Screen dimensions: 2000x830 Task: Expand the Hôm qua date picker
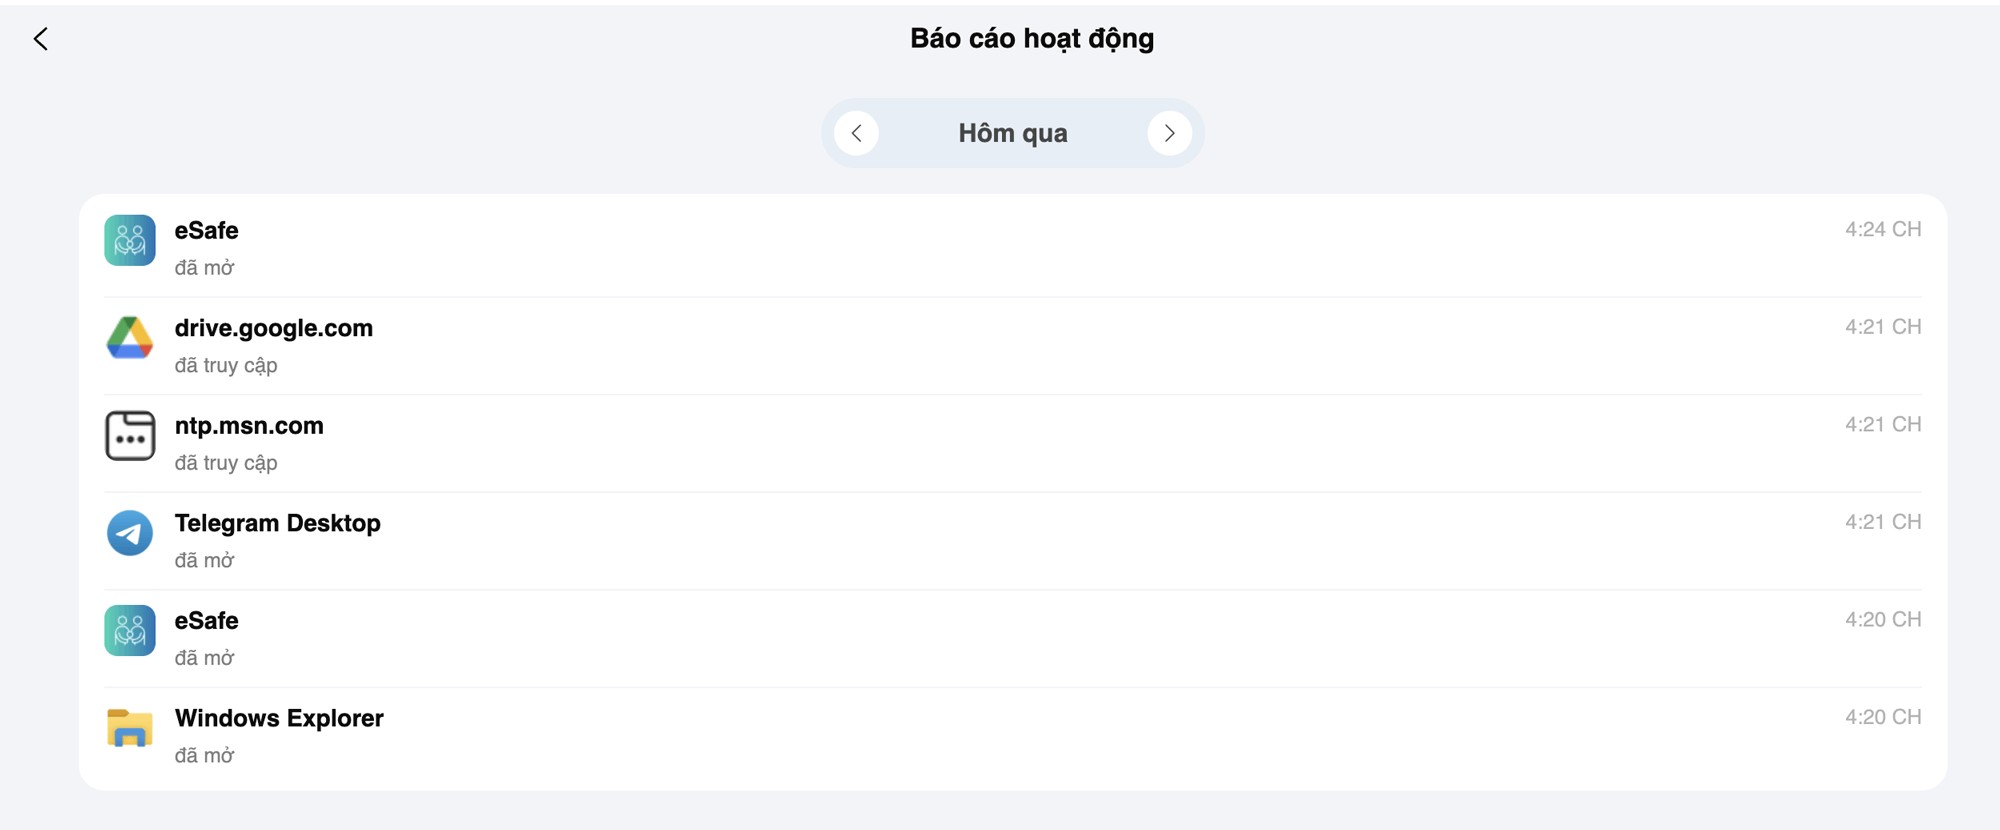click(x=1013, y=132)
